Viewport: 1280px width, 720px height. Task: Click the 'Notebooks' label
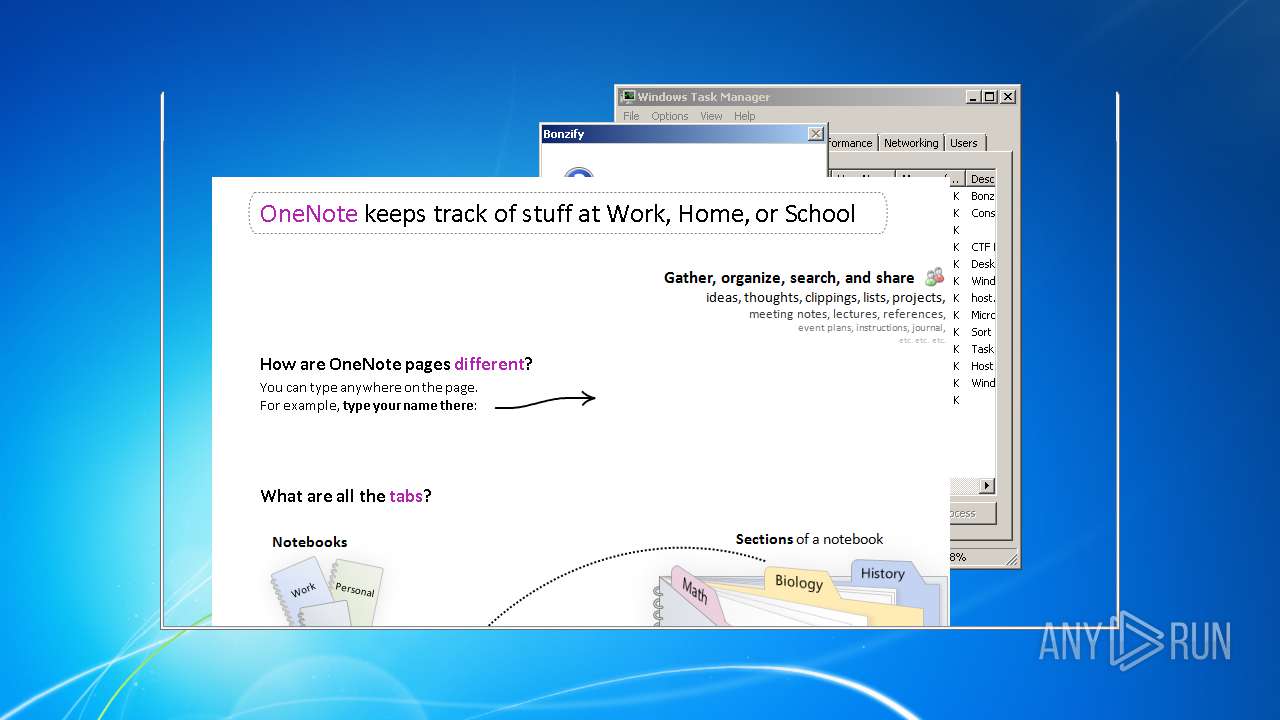(310, 542)
